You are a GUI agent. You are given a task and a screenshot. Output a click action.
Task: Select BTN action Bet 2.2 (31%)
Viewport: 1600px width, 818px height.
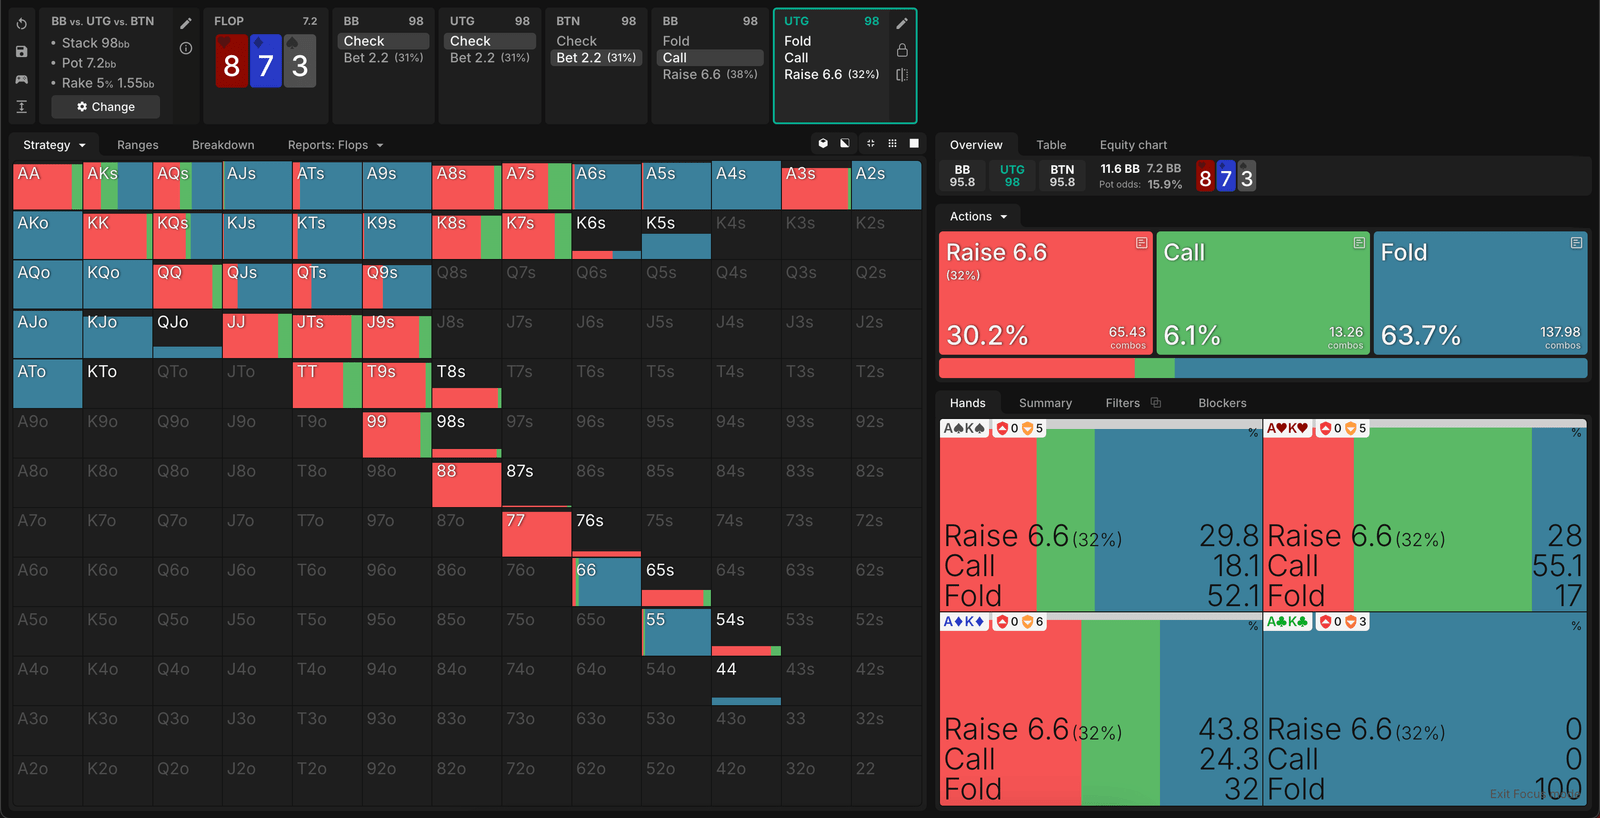click(x=596, y=58)
